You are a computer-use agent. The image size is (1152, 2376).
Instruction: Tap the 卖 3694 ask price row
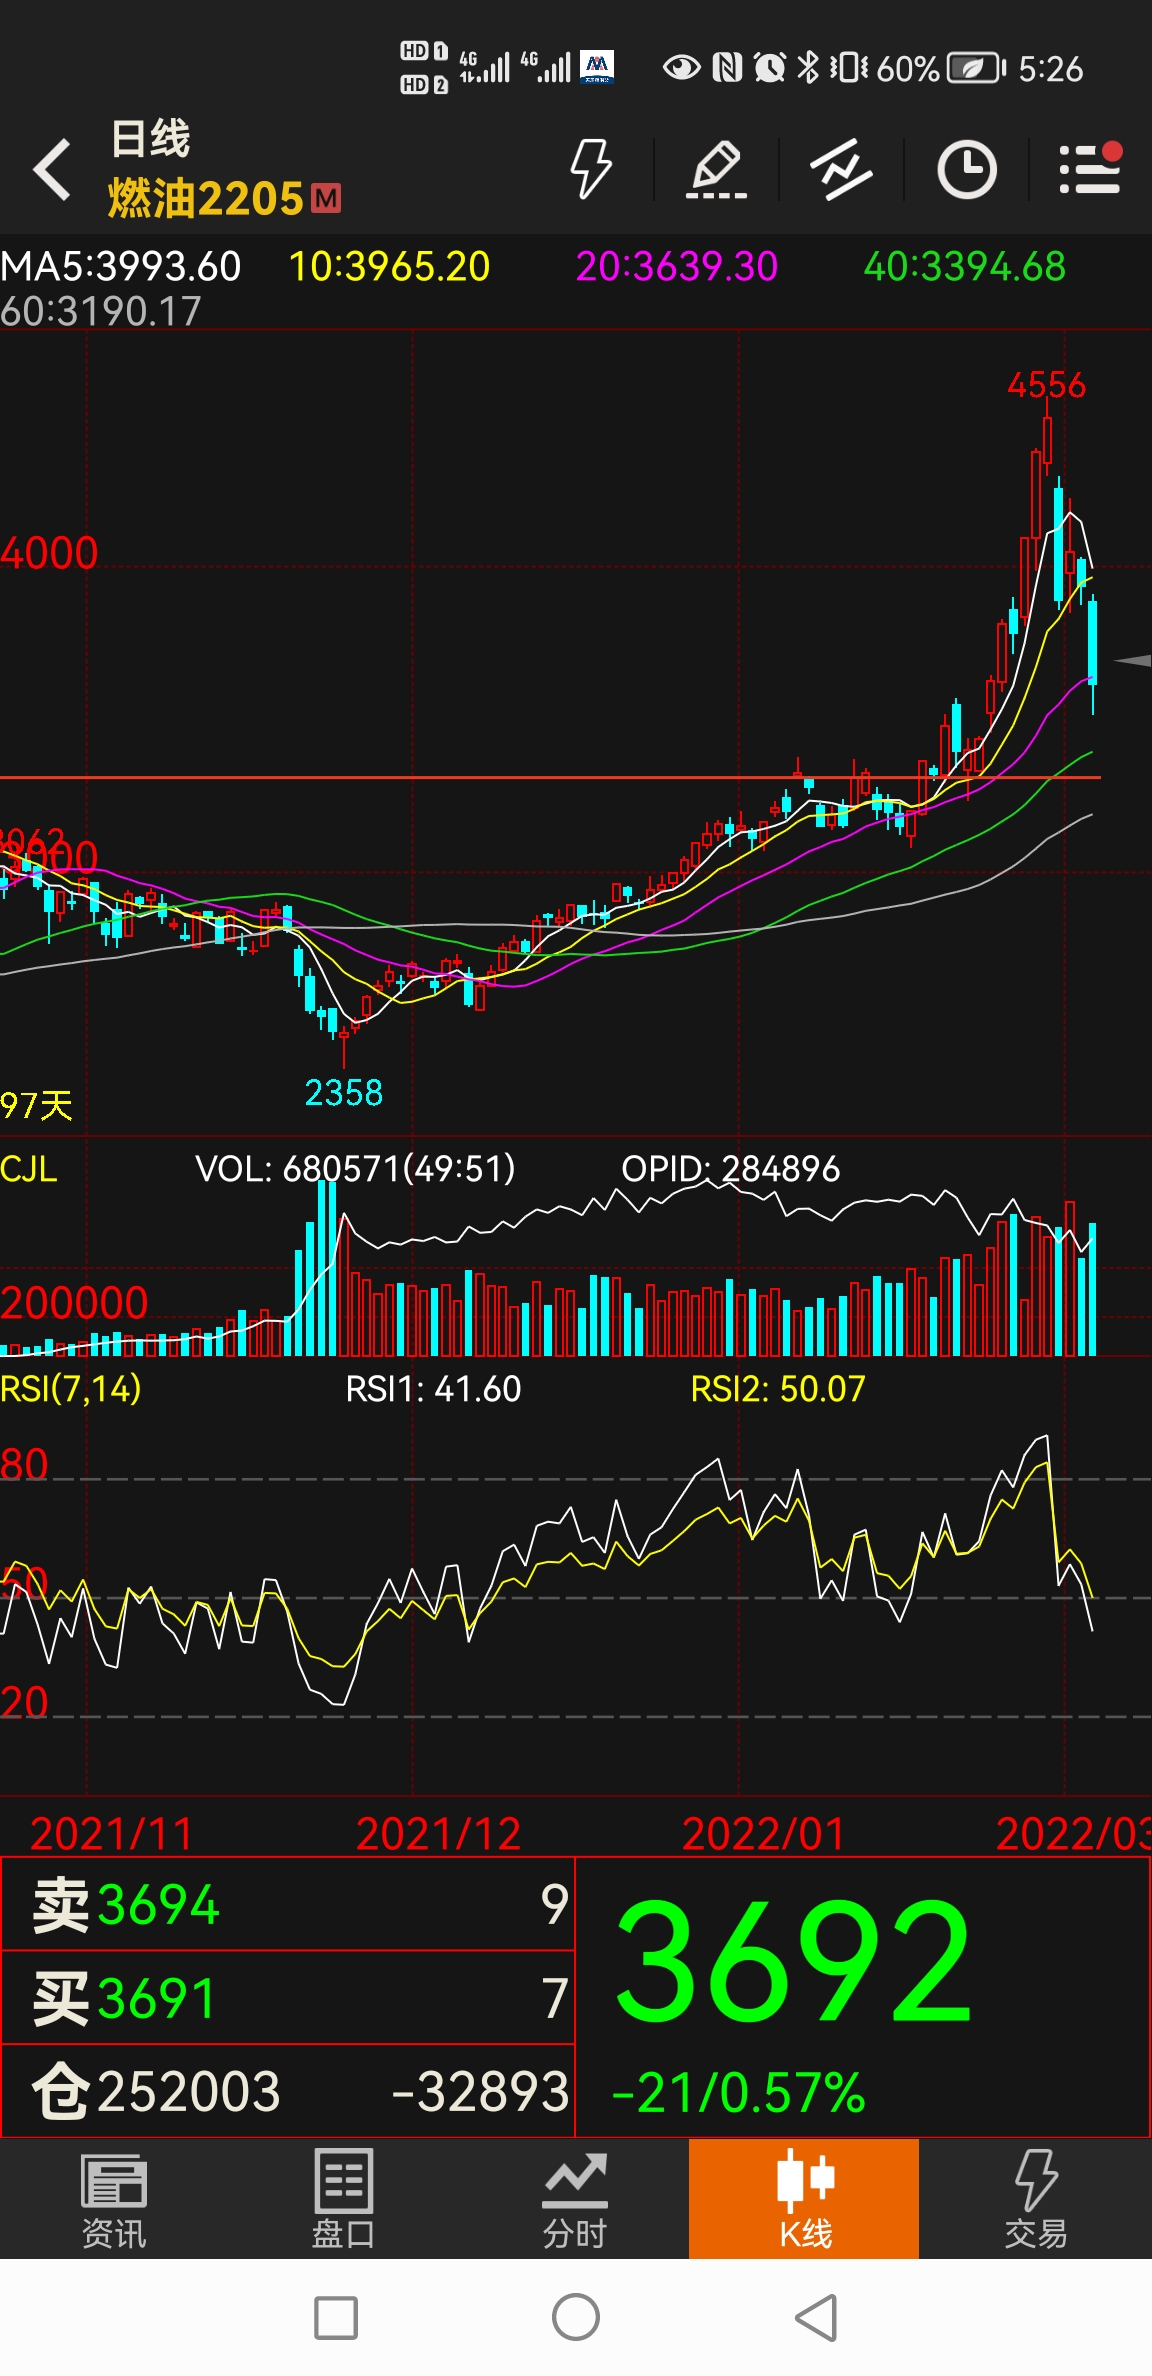coord(288,1904)
